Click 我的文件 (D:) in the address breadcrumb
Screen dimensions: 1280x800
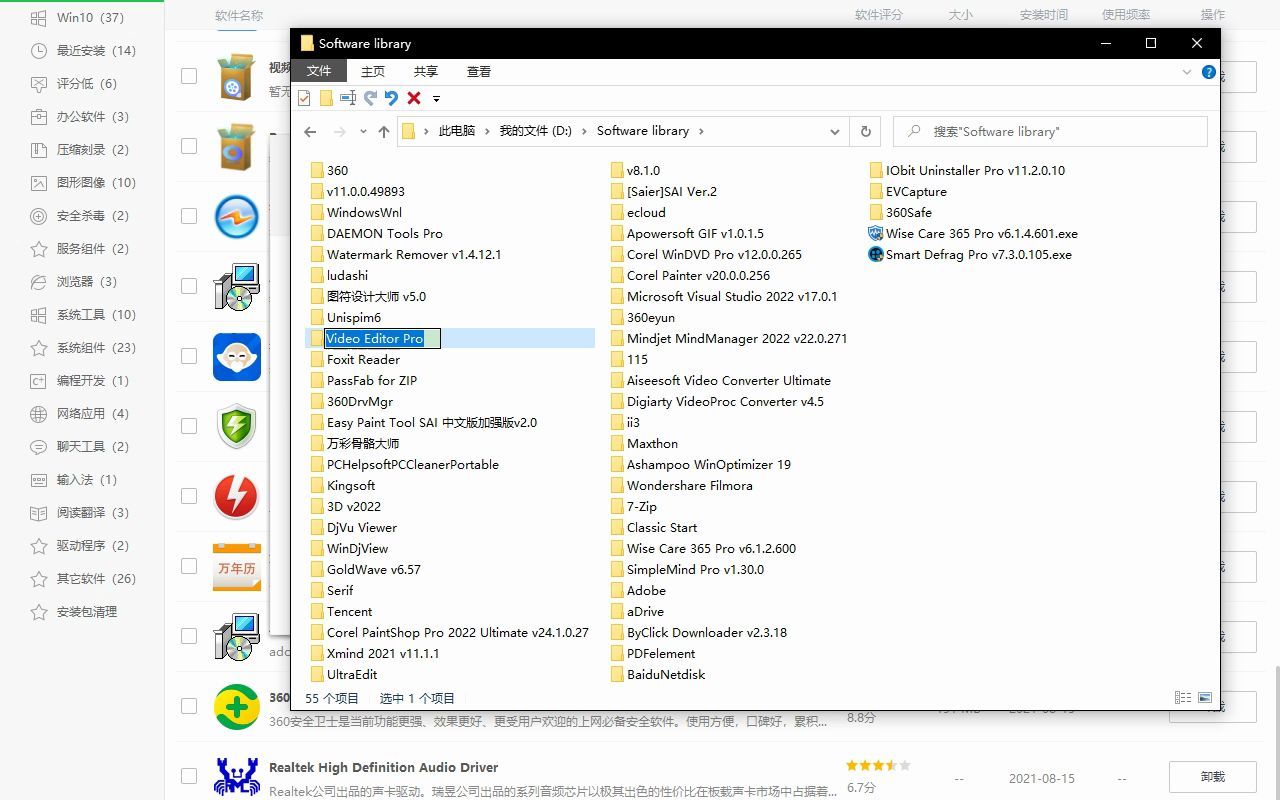536,131
